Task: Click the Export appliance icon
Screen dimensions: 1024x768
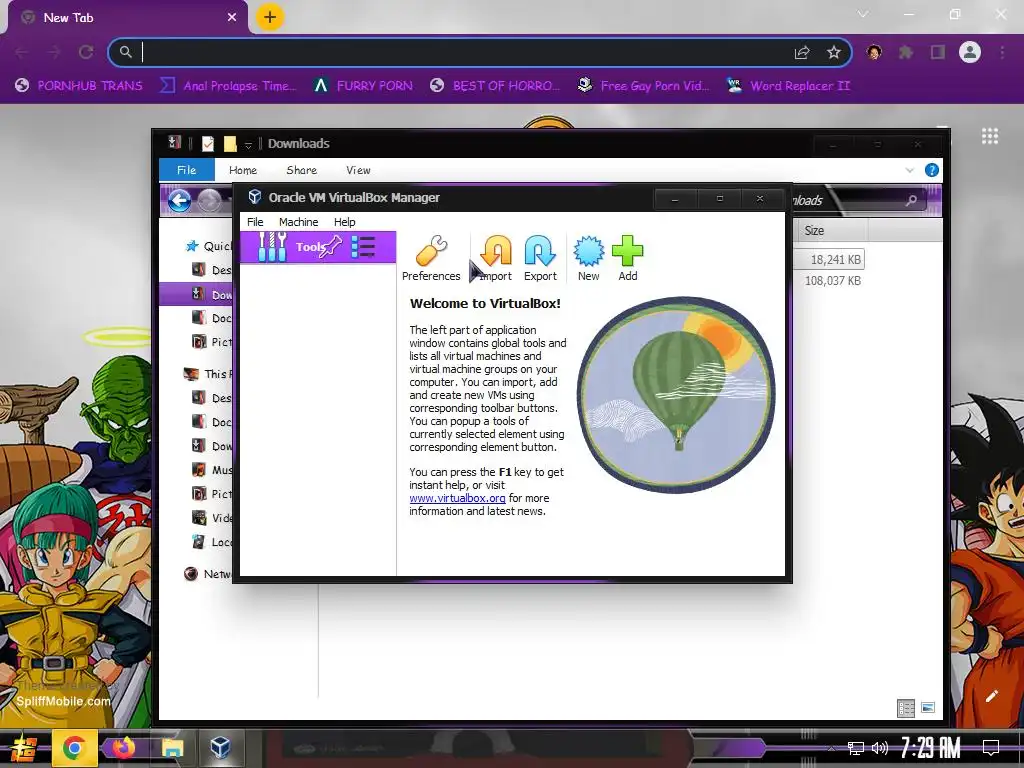Action: (540, 259)
